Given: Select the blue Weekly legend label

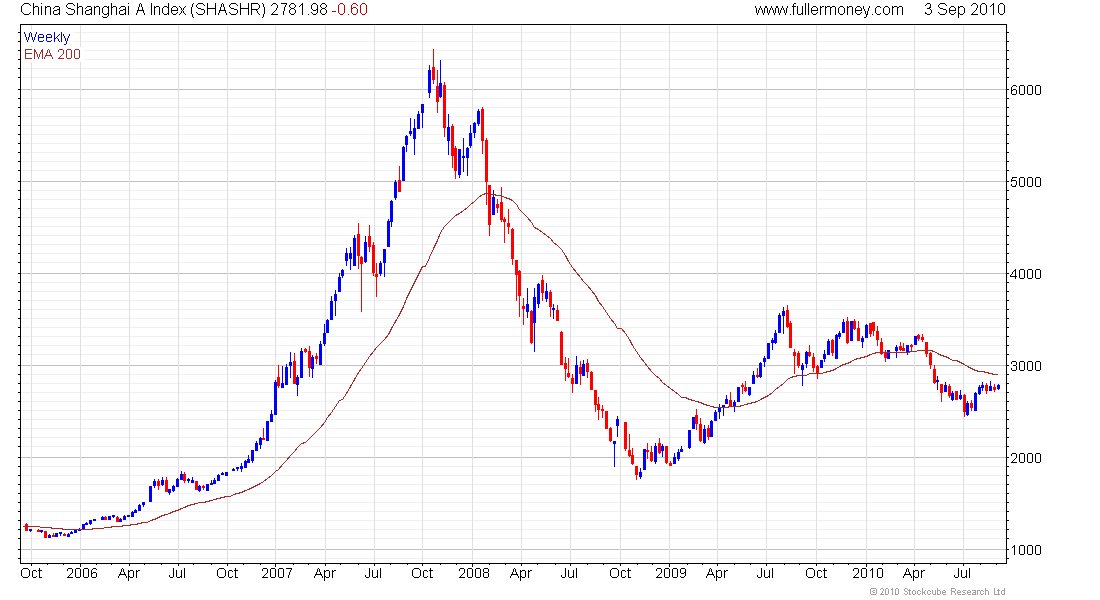Looking at the screenshot, I should [x=47, y=37].
